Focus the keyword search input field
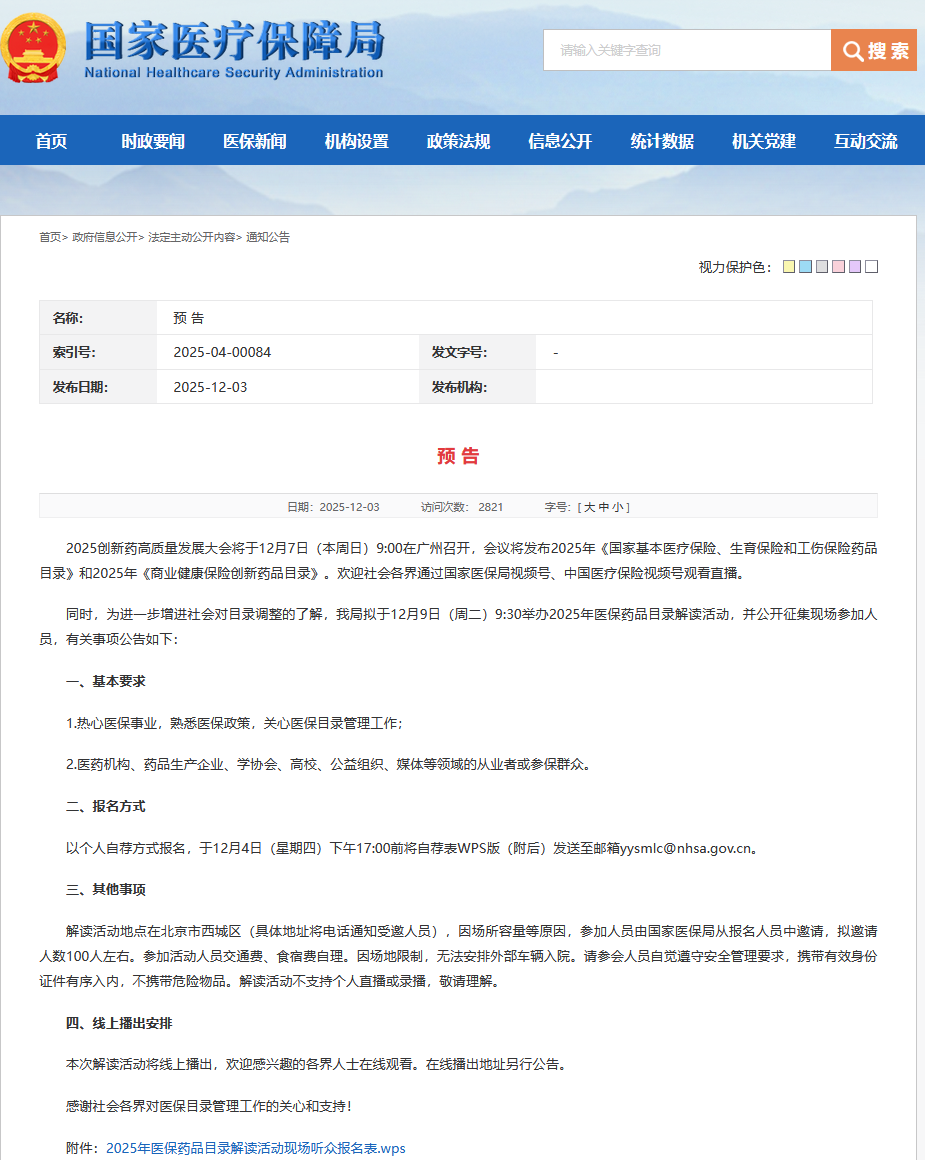Image resolution: width=925 pixels, height=1160 pixels. coord(687,51)
